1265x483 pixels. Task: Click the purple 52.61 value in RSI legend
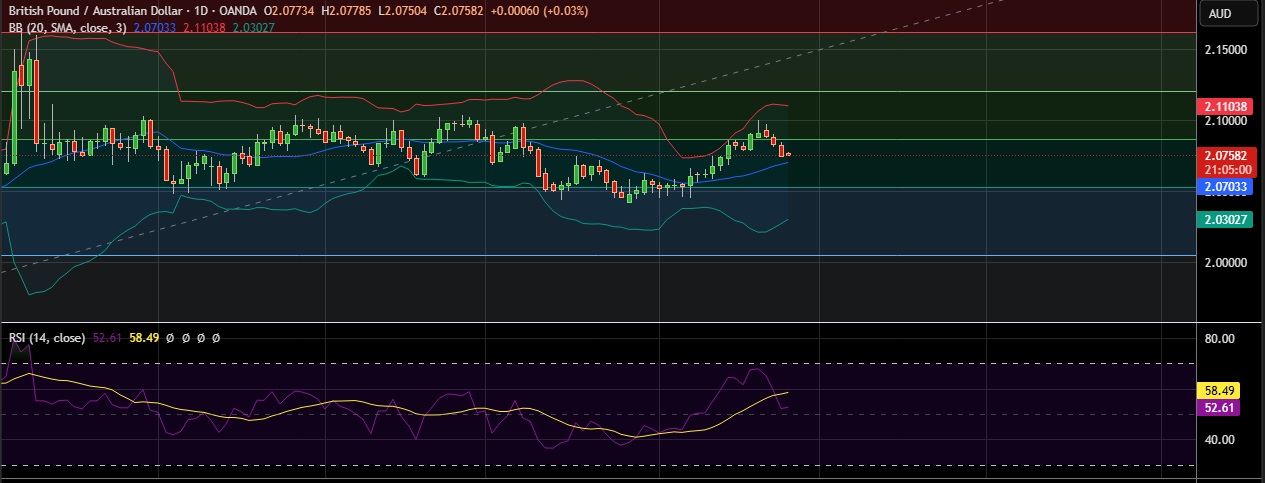pyautogui.click(x=108, y=338)
